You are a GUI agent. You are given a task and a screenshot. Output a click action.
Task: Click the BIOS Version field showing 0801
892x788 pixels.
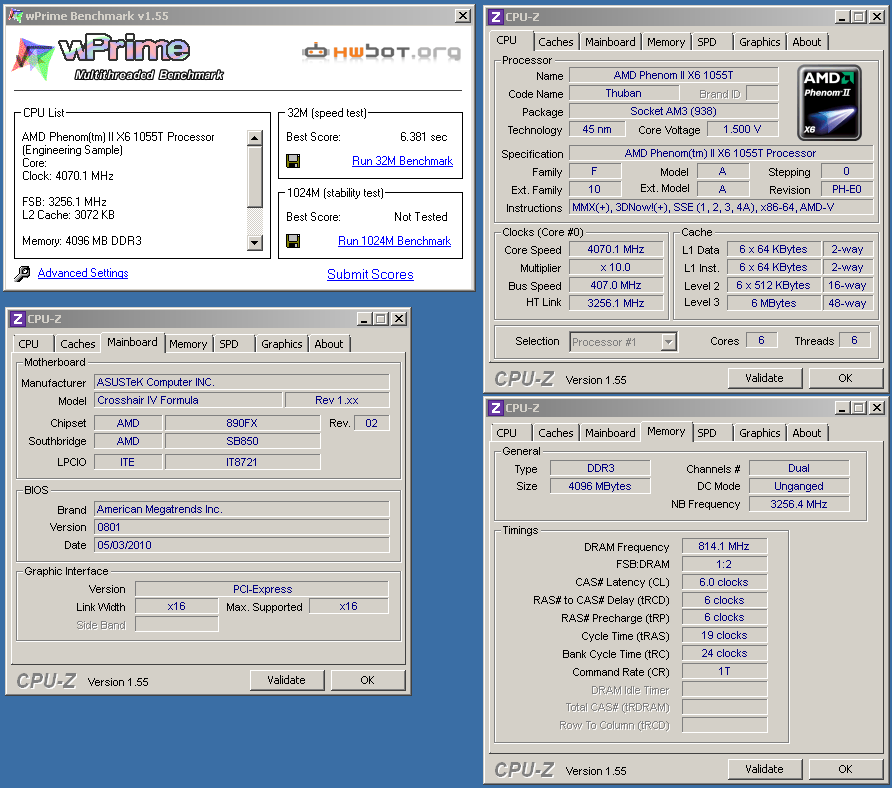pyautogui.click(x=242, y=527)
